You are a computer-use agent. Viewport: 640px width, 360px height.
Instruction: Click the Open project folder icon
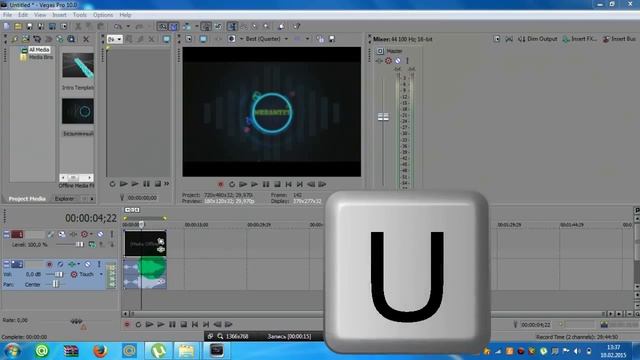[18, 27]
